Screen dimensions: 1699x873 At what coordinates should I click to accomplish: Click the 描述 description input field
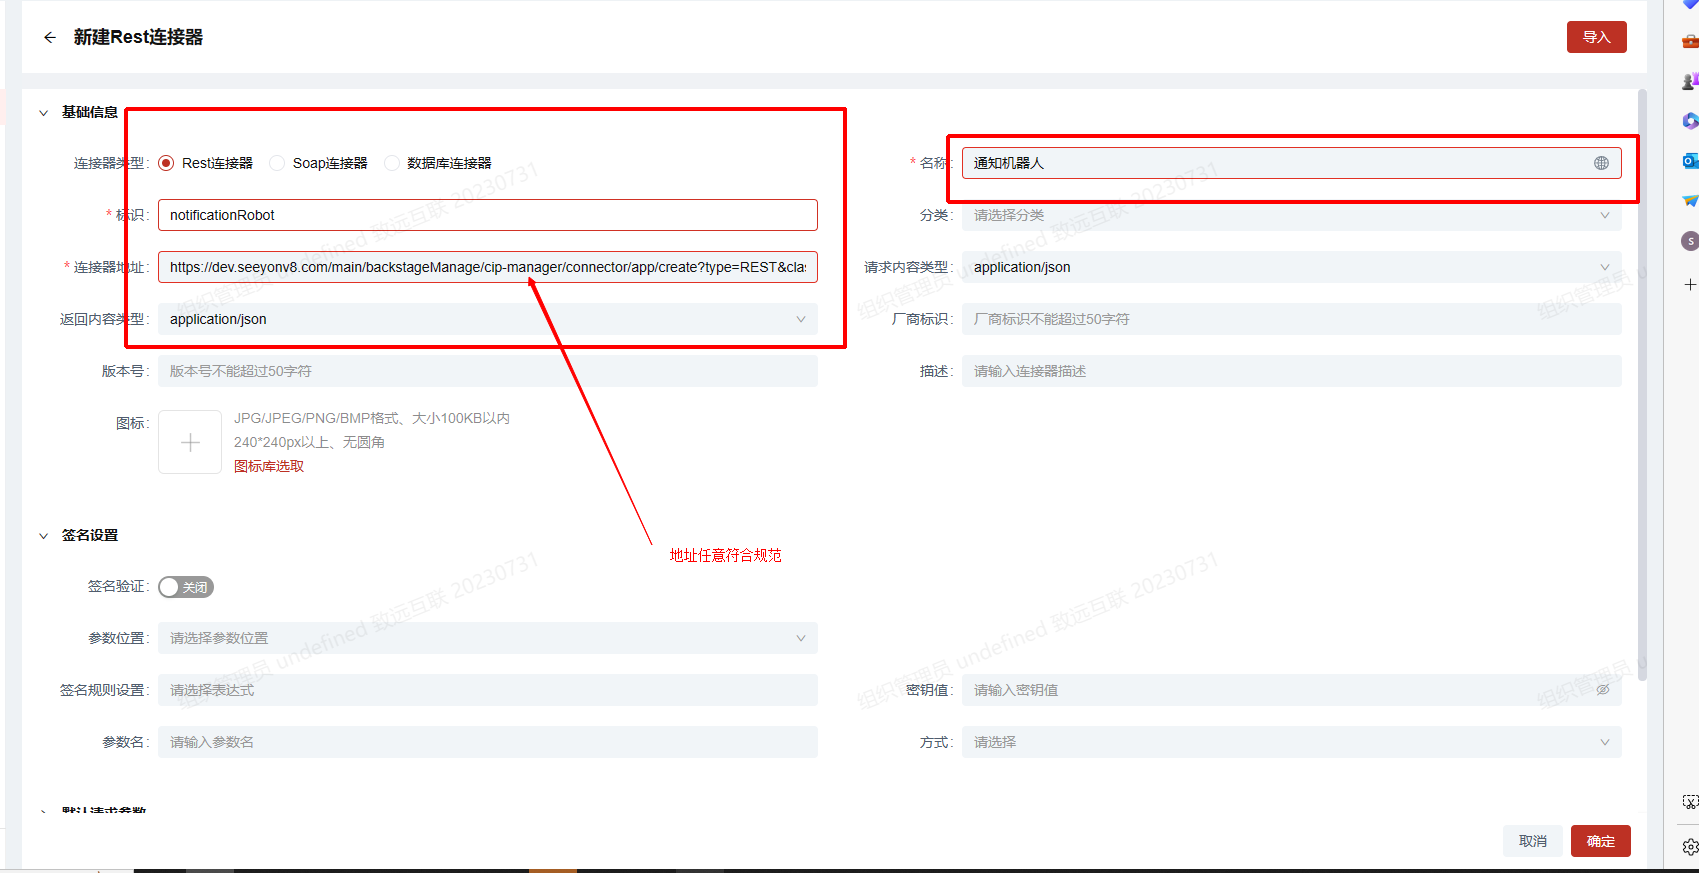click(x=1292, y=371)
